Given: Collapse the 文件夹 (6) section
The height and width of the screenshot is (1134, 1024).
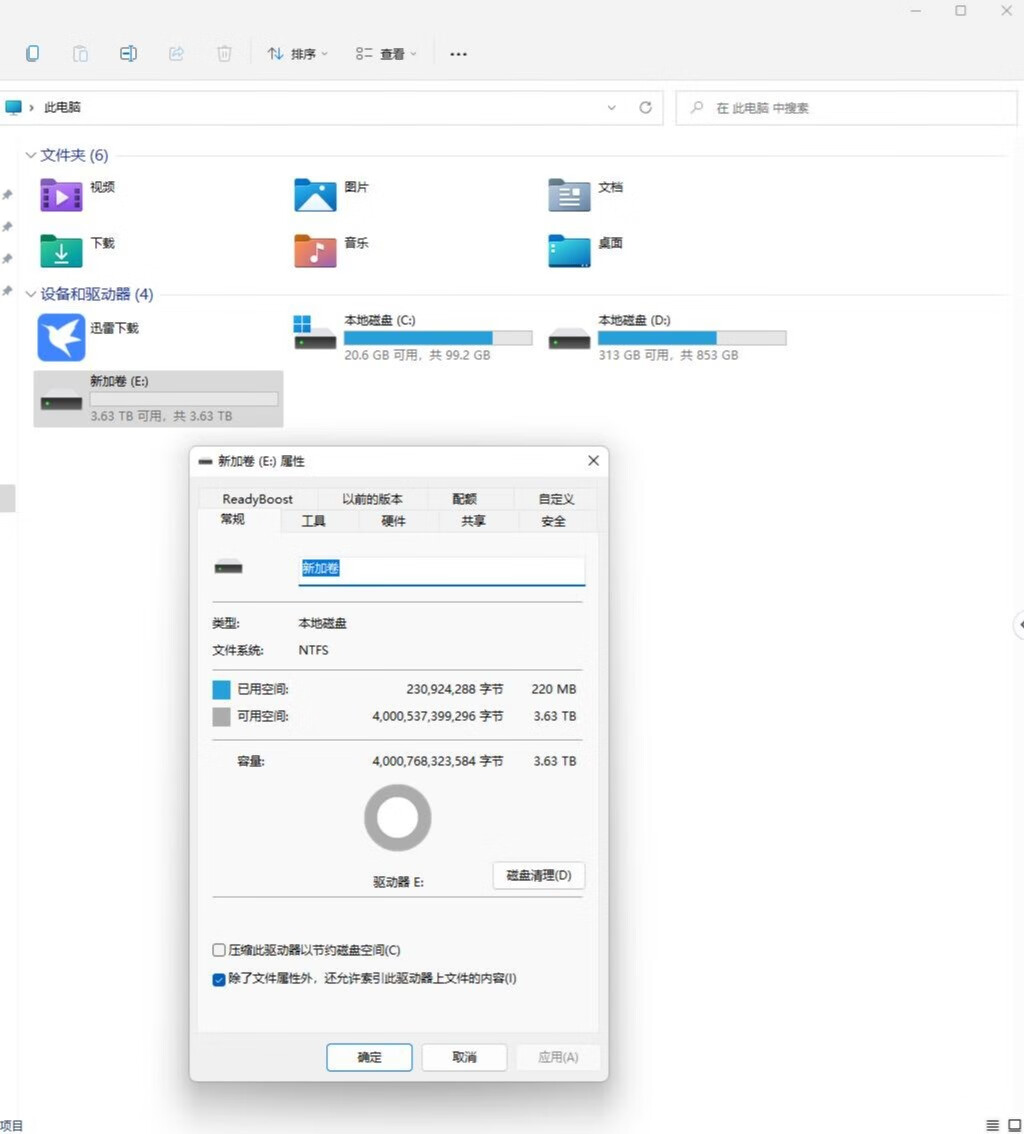Looking at the screenshot, I should coord(30,155).
